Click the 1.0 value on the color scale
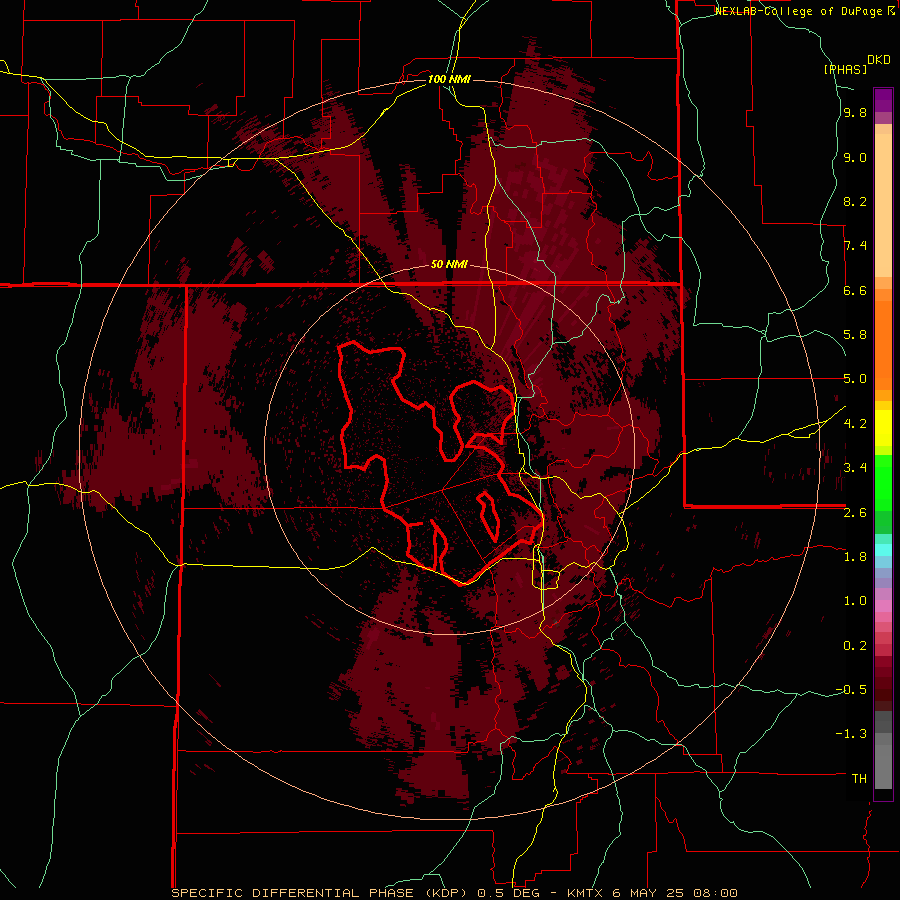This screenshot has height=900, width=900. [855, 600]
